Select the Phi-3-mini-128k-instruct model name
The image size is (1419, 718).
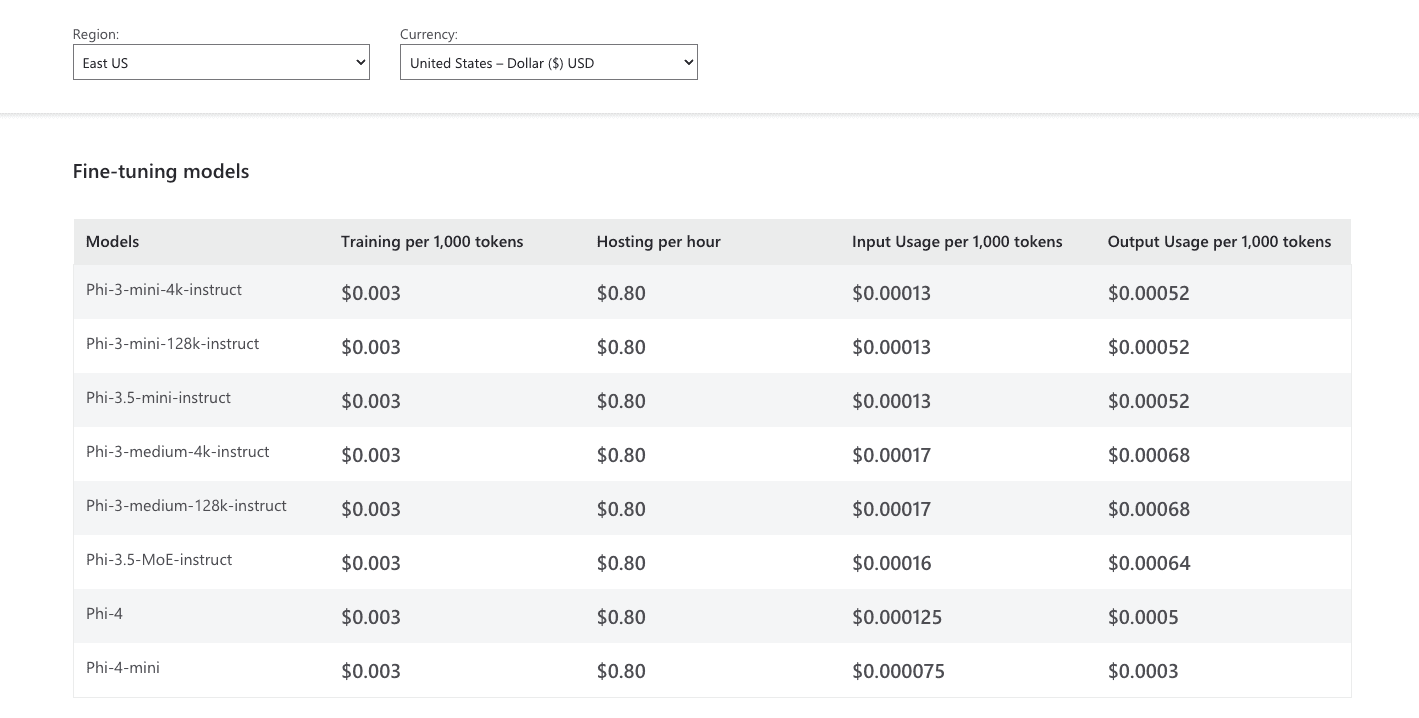coord(172,343)
